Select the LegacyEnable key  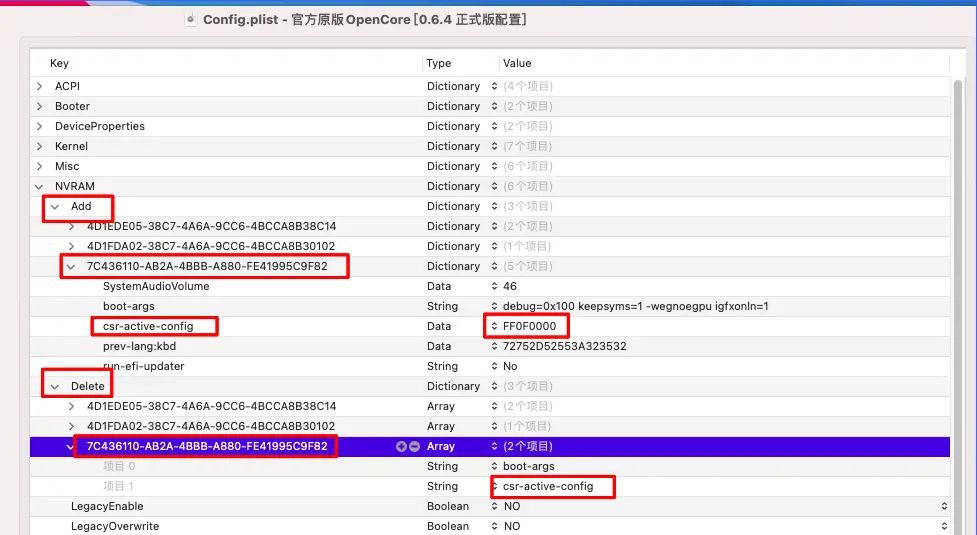pos(107,506)
